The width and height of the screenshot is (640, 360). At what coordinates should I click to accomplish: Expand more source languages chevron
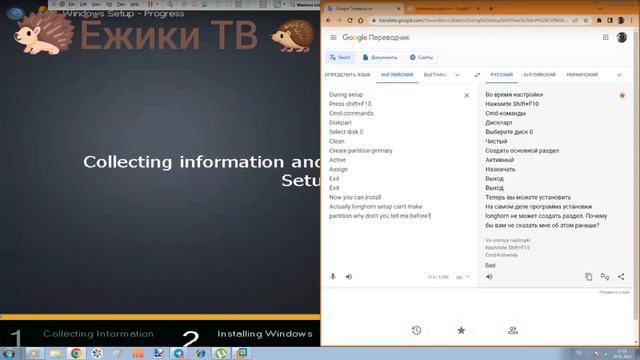pos(457,75)
